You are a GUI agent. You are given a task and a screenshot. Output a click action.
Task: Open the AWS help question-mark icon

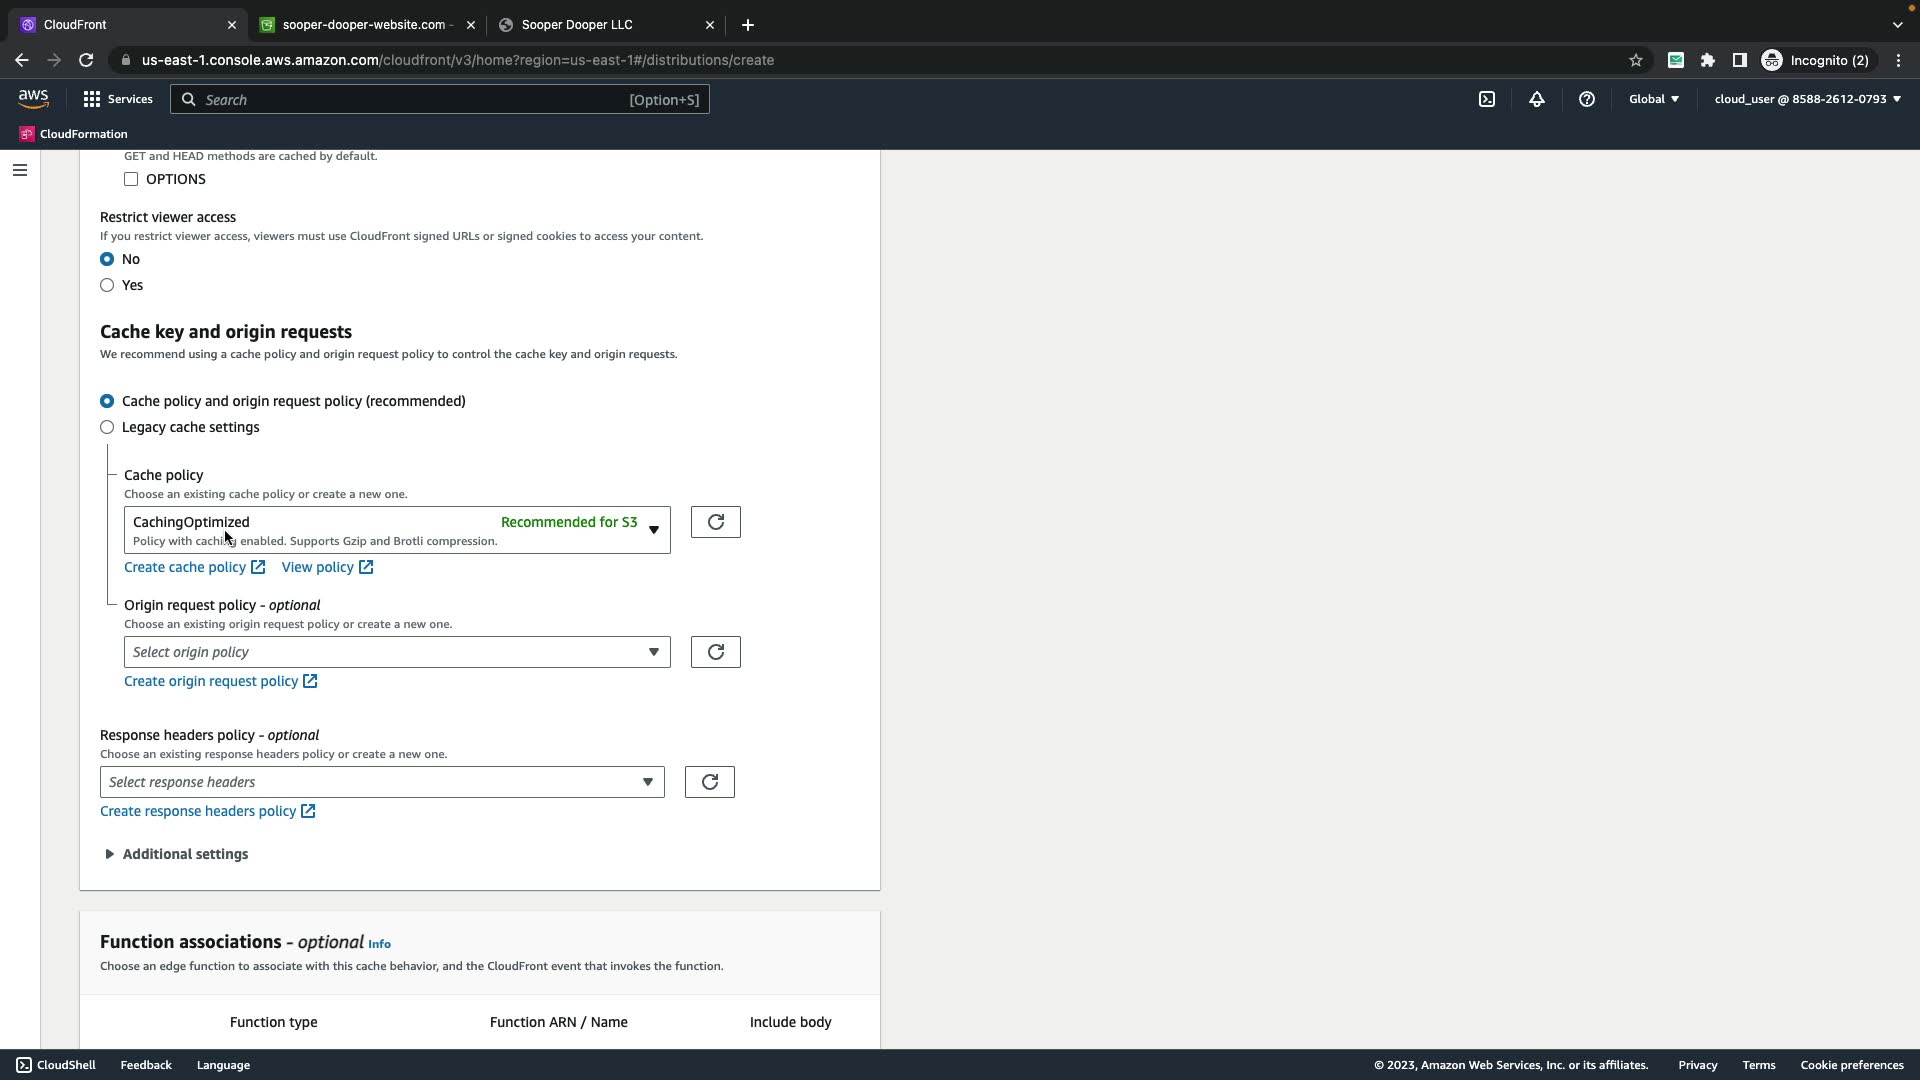tap(1587, 99)
